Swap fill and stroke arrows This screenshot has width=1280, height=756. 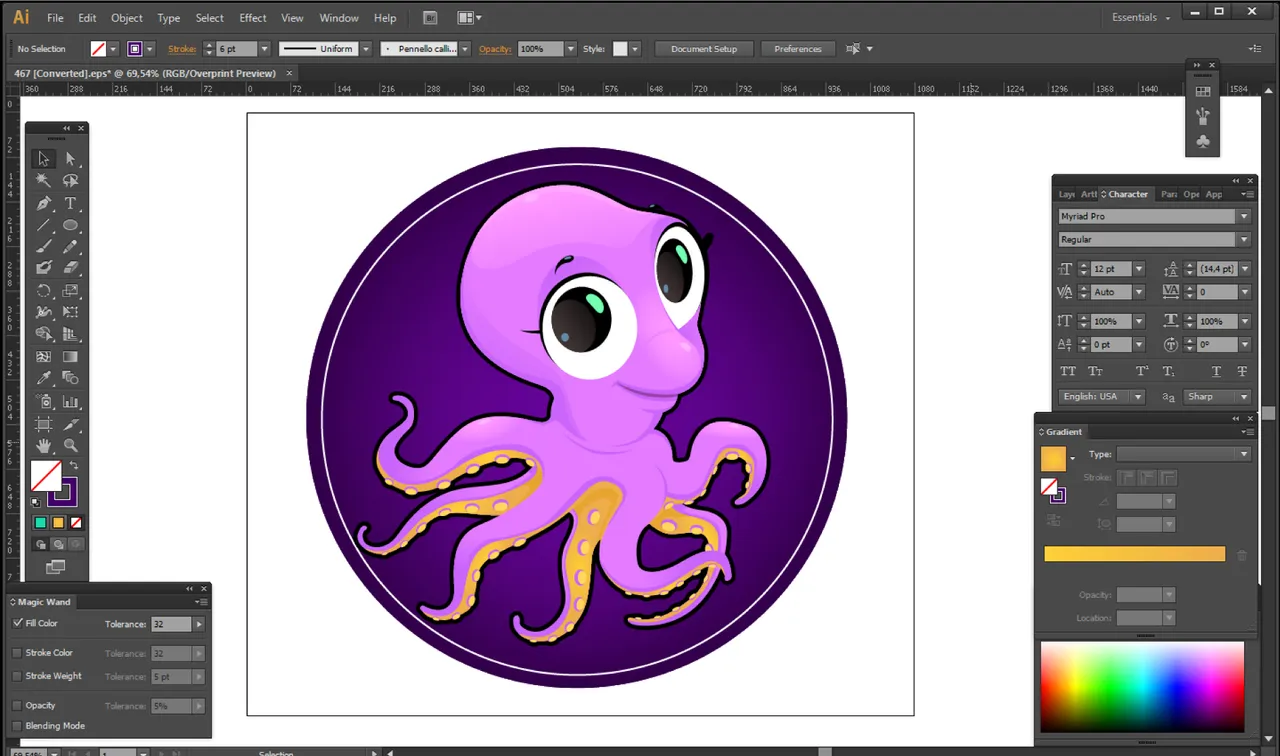click(73, 466)
